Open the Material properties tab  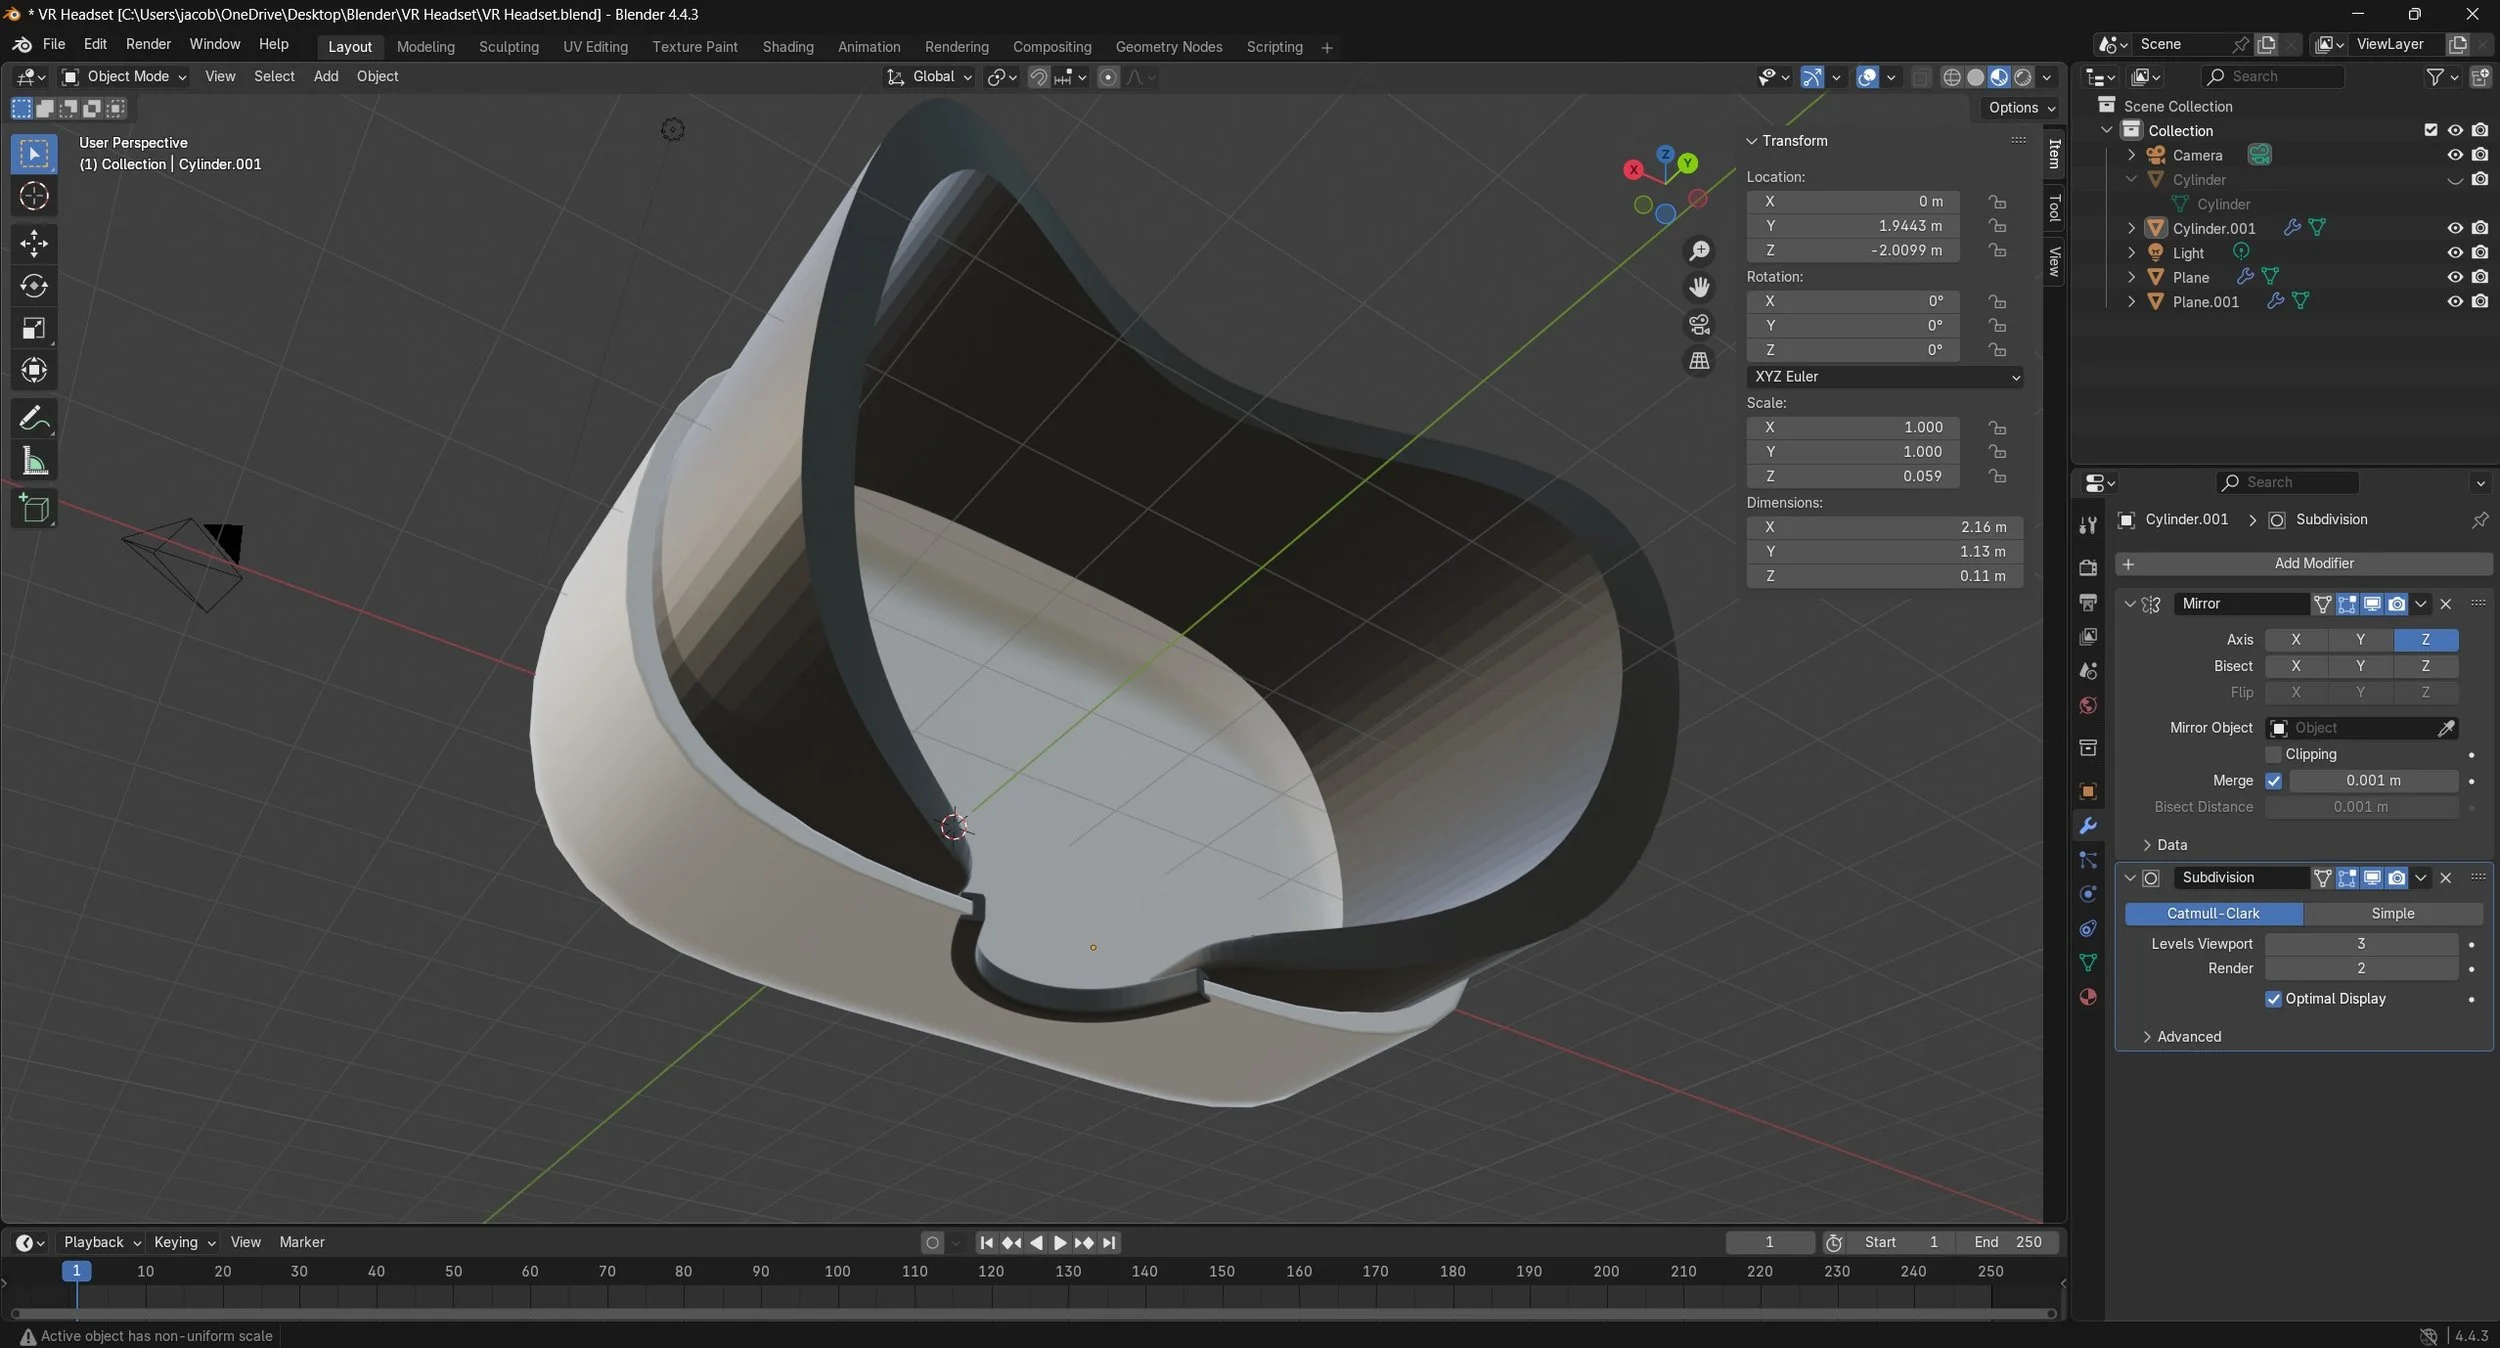(2088, 997)
